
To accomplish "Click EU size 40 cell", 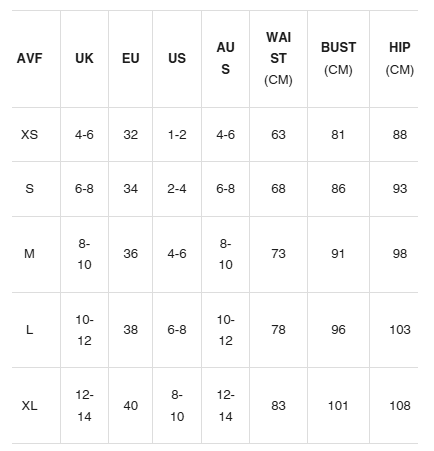I will (130, 406).
